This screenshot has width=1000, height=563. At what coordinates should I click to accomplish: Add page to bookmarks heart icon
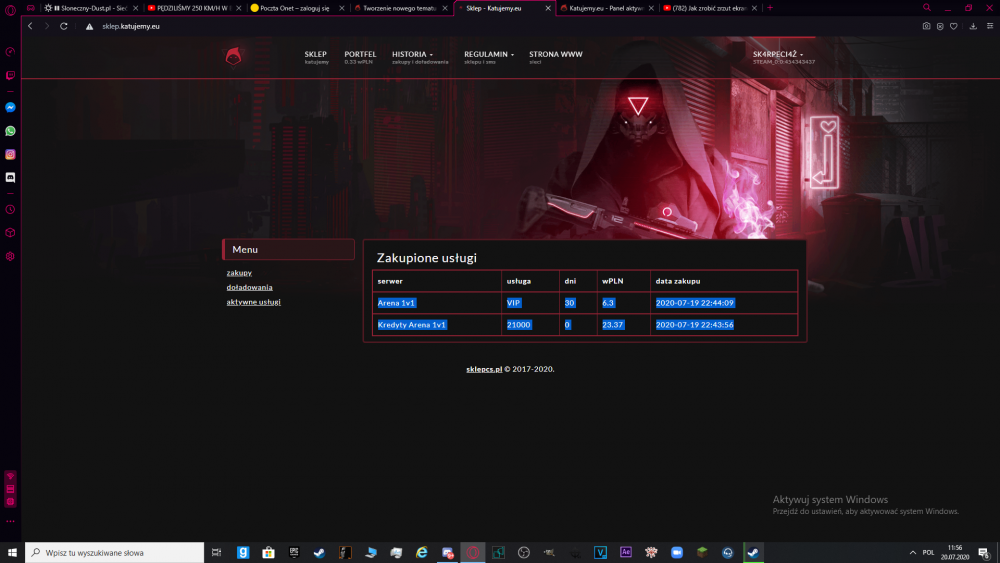(x=953, y=26)
